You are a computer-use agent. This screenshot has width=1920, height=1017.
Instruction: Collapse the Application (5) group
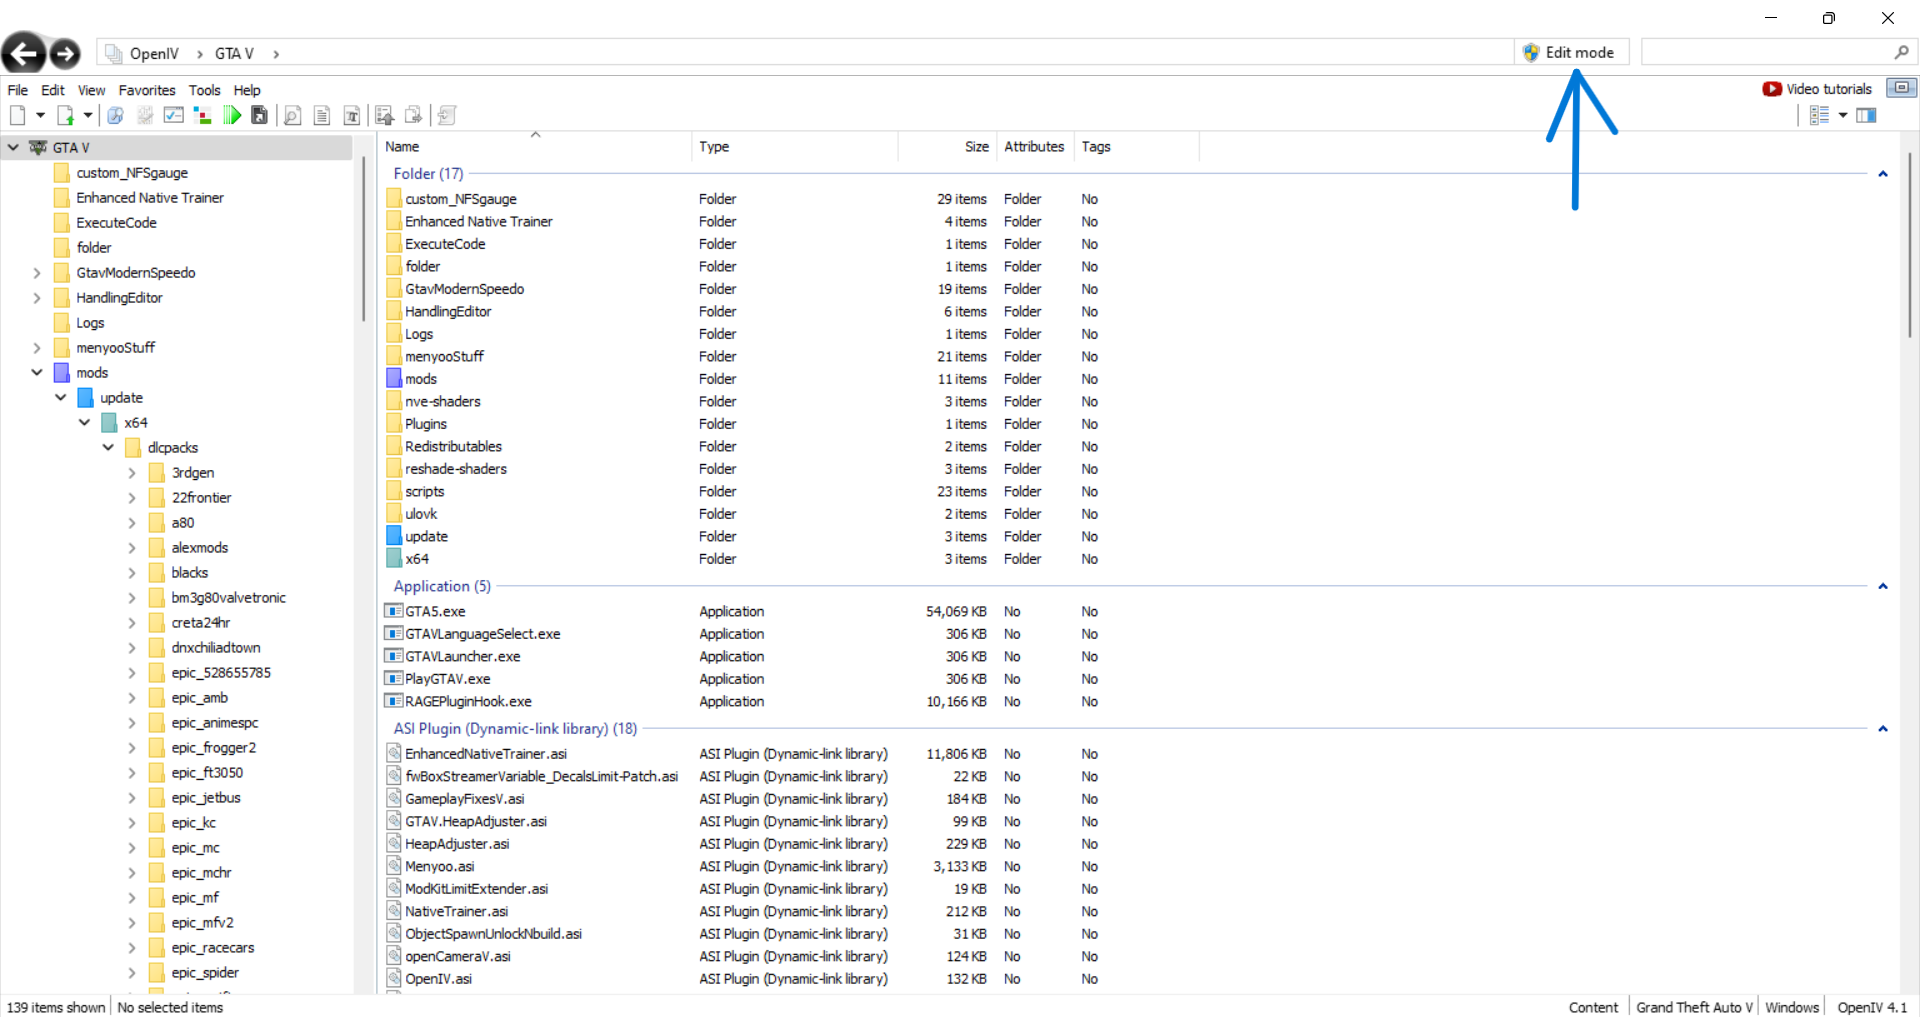(x=1883, y=586)
